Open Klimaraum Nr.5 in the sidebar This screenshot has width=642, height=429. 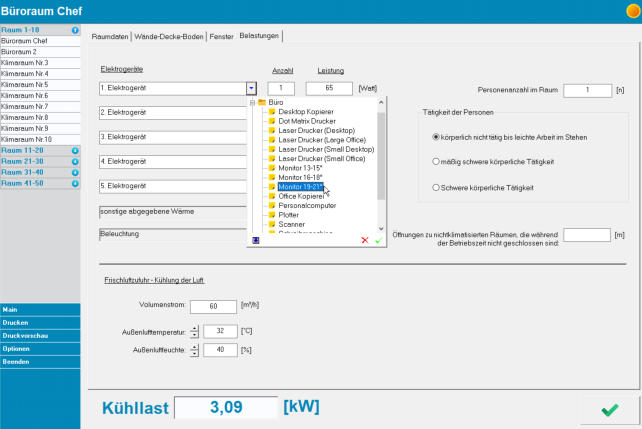[x=25, y=84]
